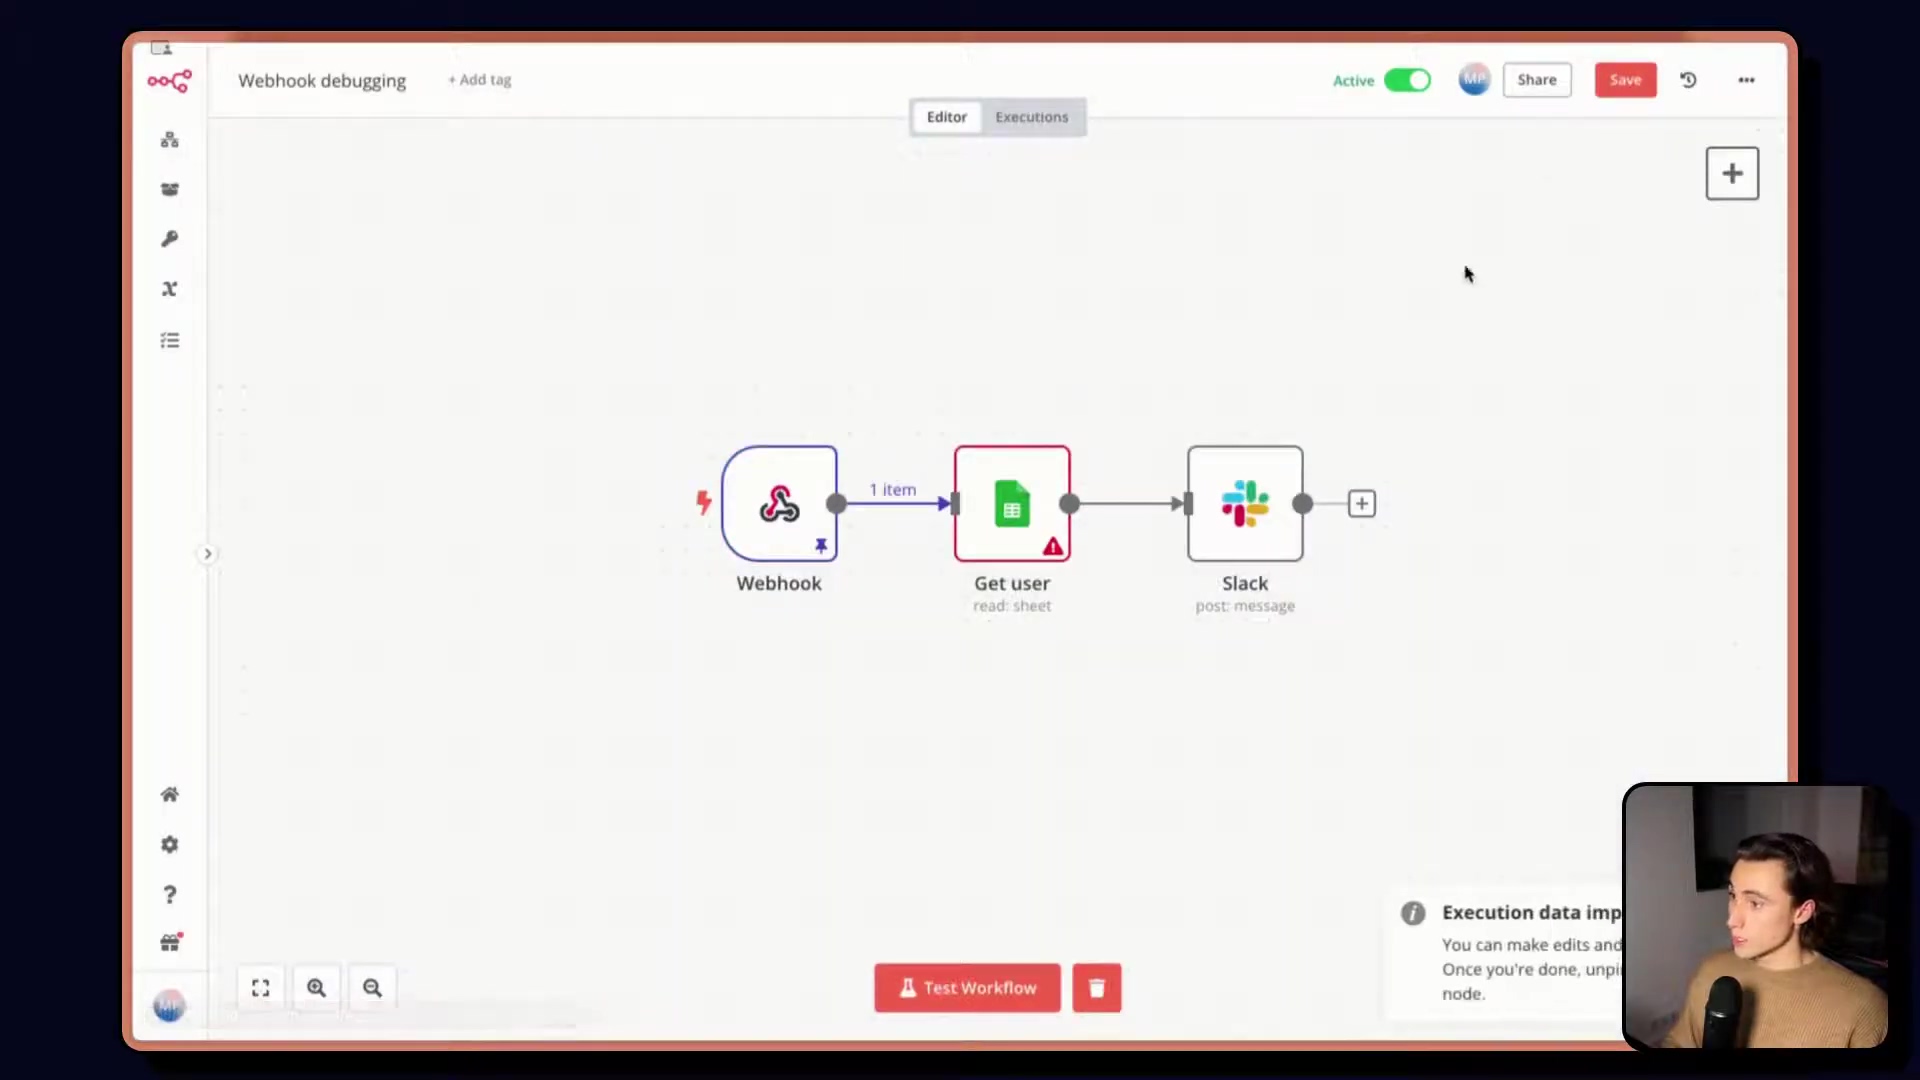1920x1080 pixels.
Task: Open the Variables sidebar icon
Action: [x=170, y=289]
